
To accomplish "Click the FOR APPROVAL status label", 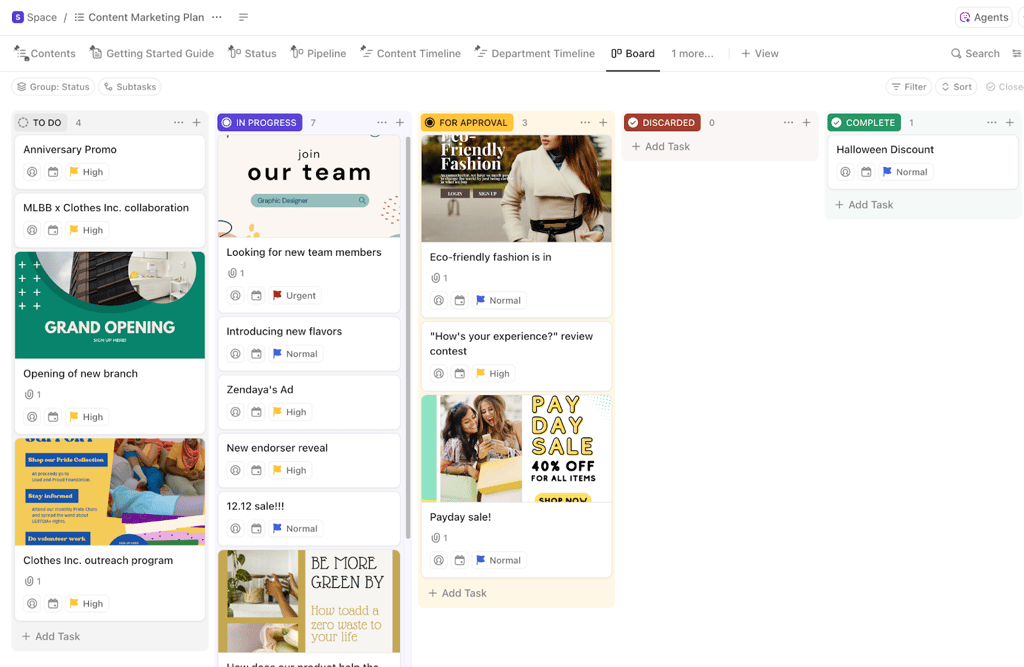I will (x=467, y=123).
